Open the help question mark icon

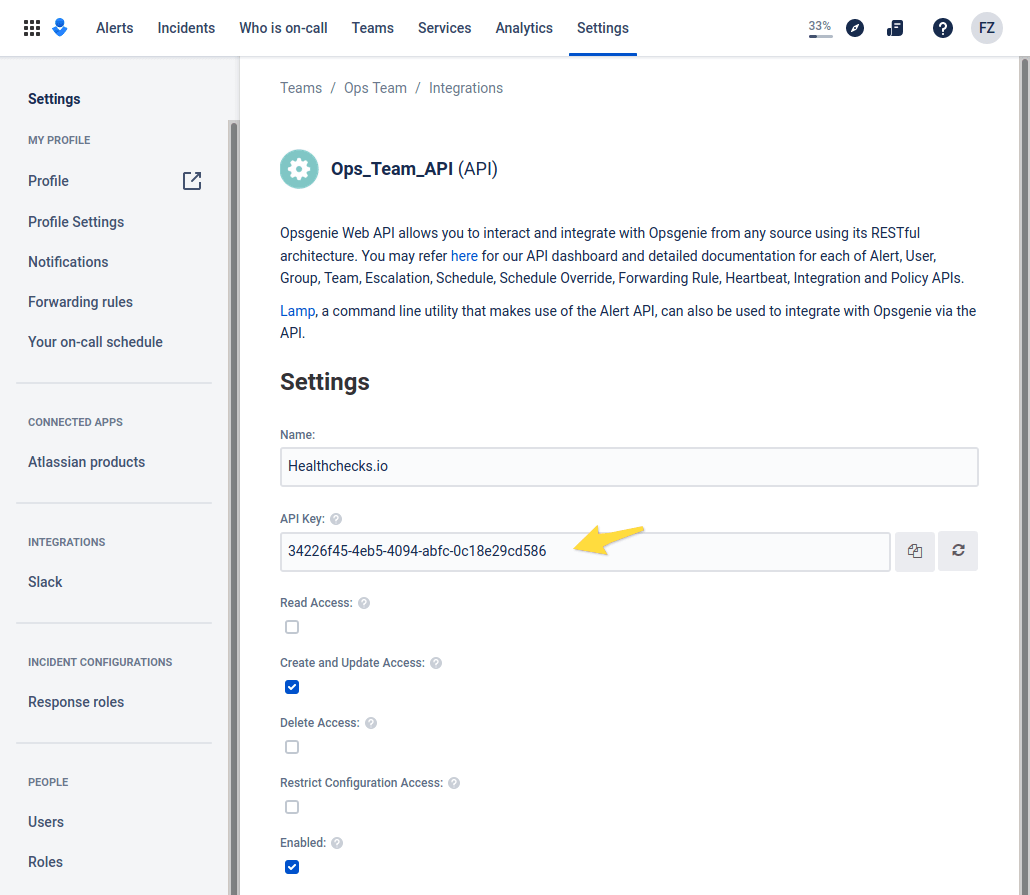click(942, 28)
